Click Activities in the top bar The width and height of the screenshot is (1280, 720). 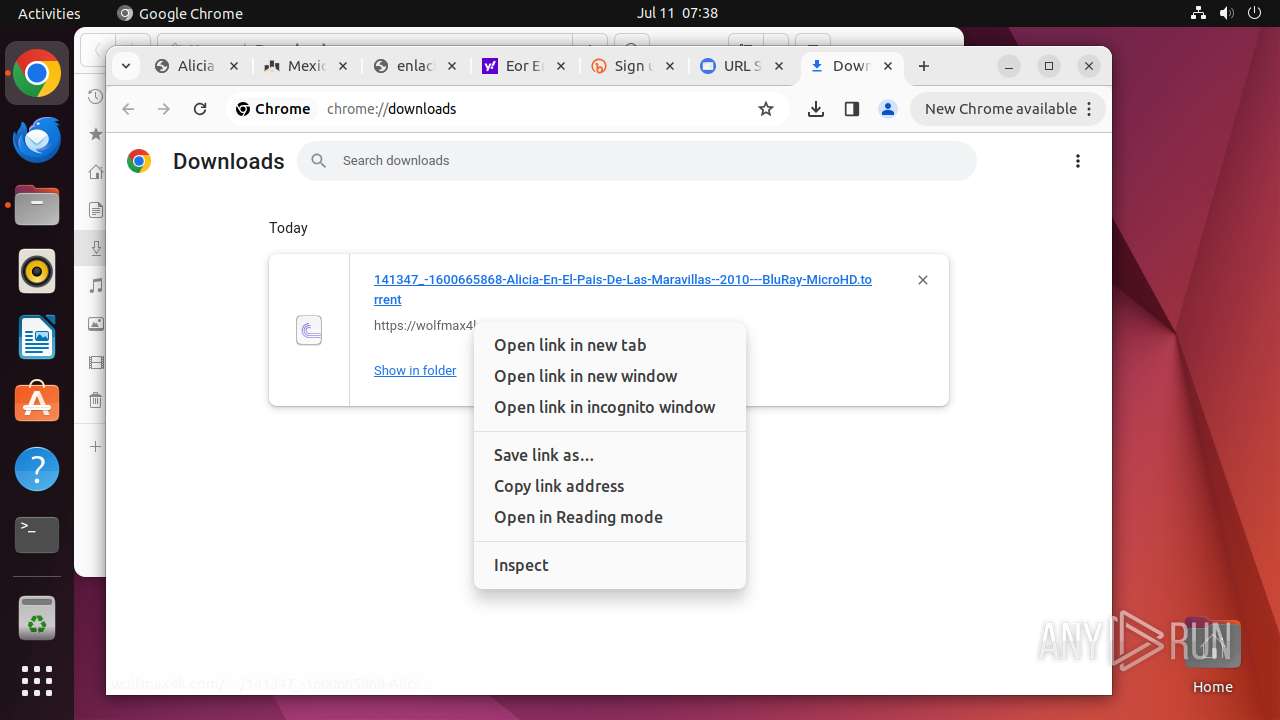point(49,13)
